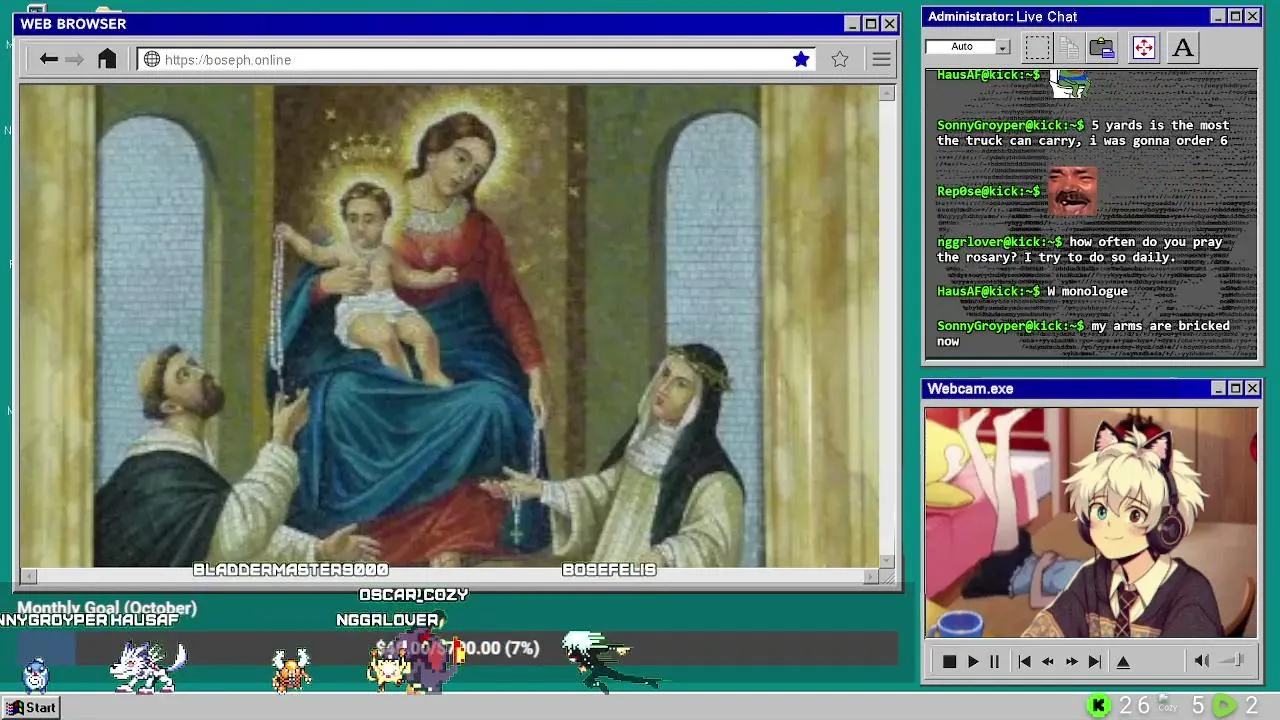The image size is (1280, 720).
Task: Click the religious painting in browser
Action: click(x=449, y=326)
